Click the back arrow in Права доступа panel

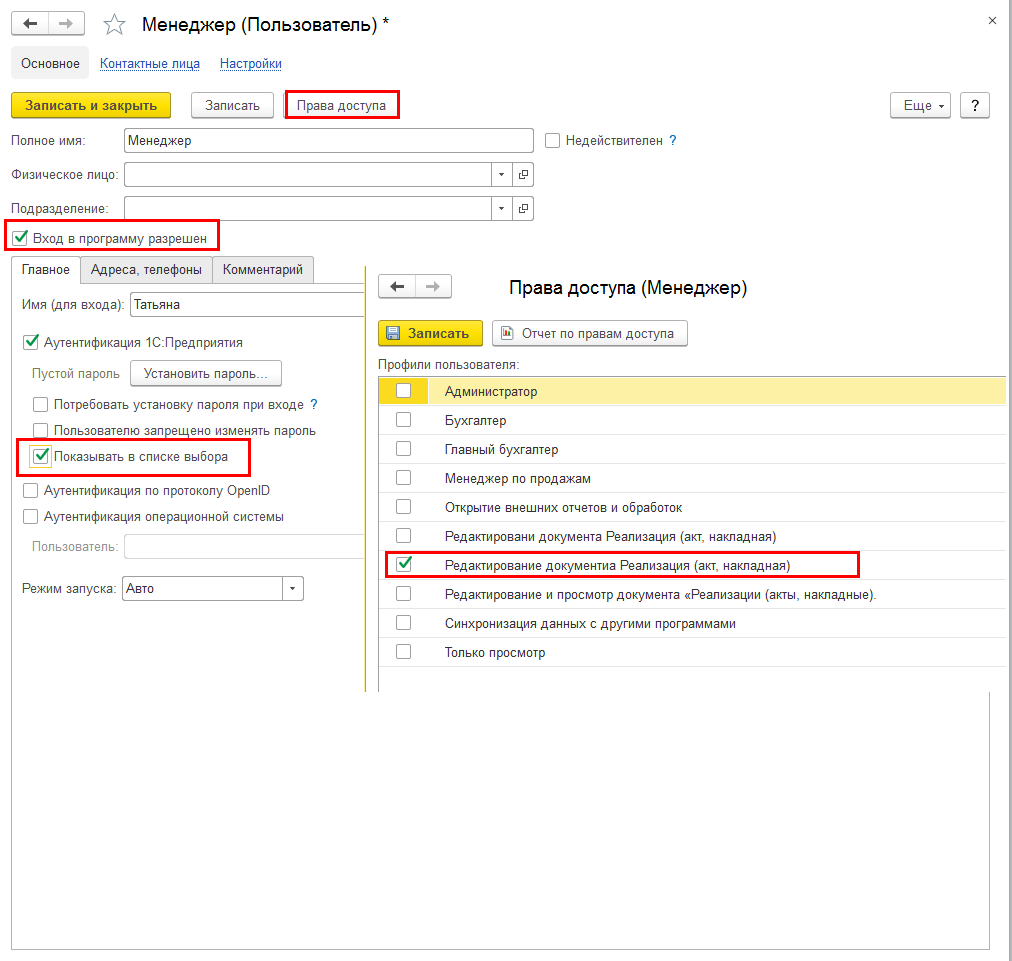(397, 286)
